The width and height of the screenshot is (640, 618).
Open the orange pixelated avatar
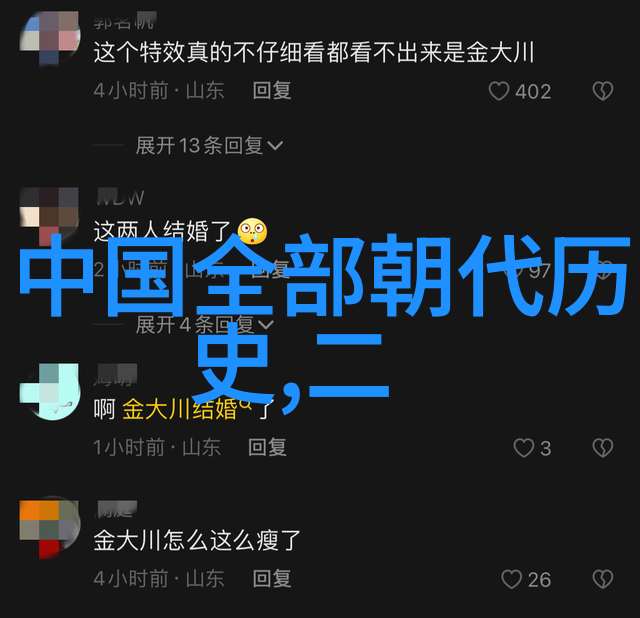(50, 529)
